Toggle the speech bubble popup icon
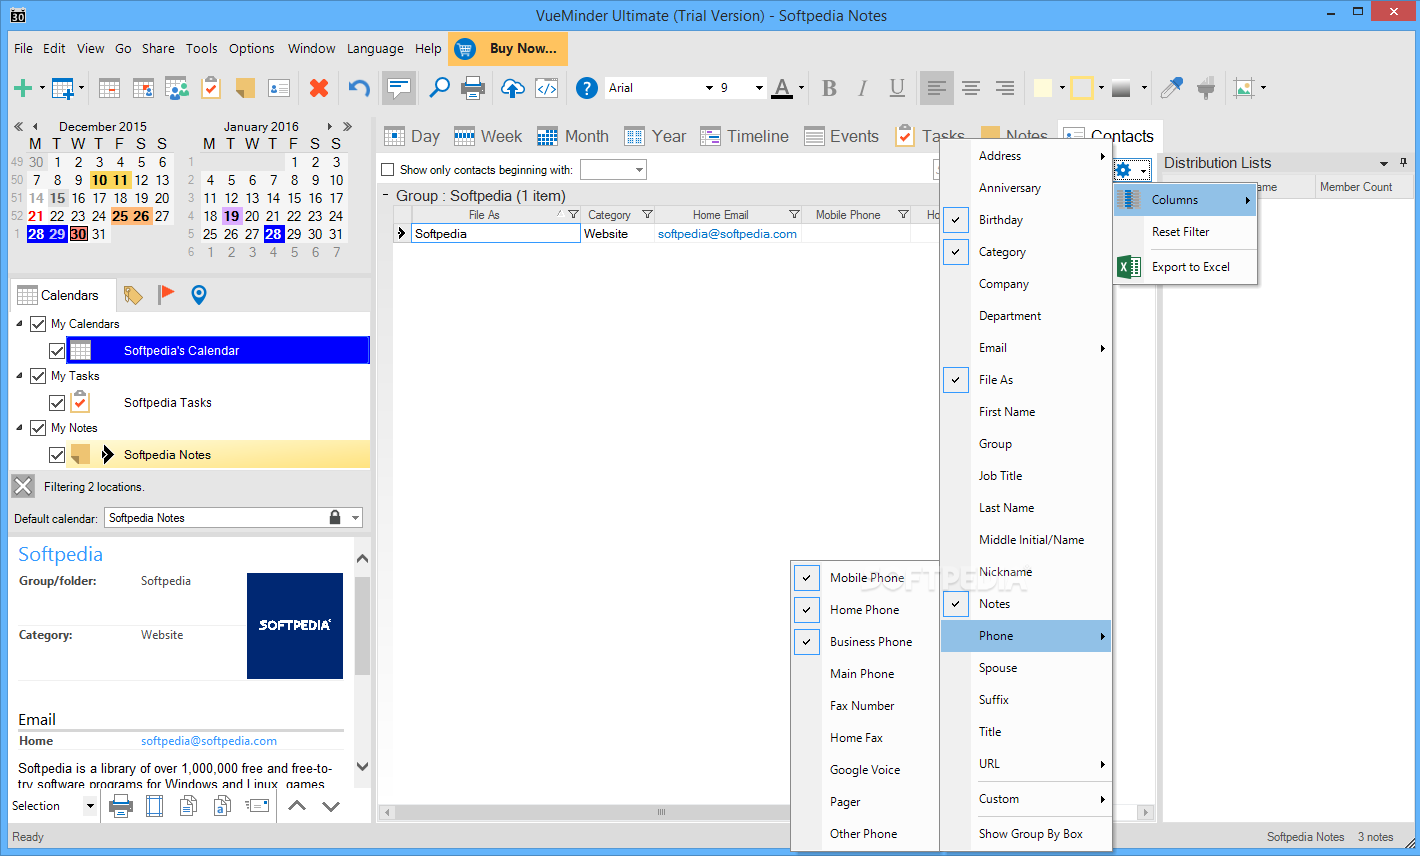1420x856 pixels. coord(398,88)
